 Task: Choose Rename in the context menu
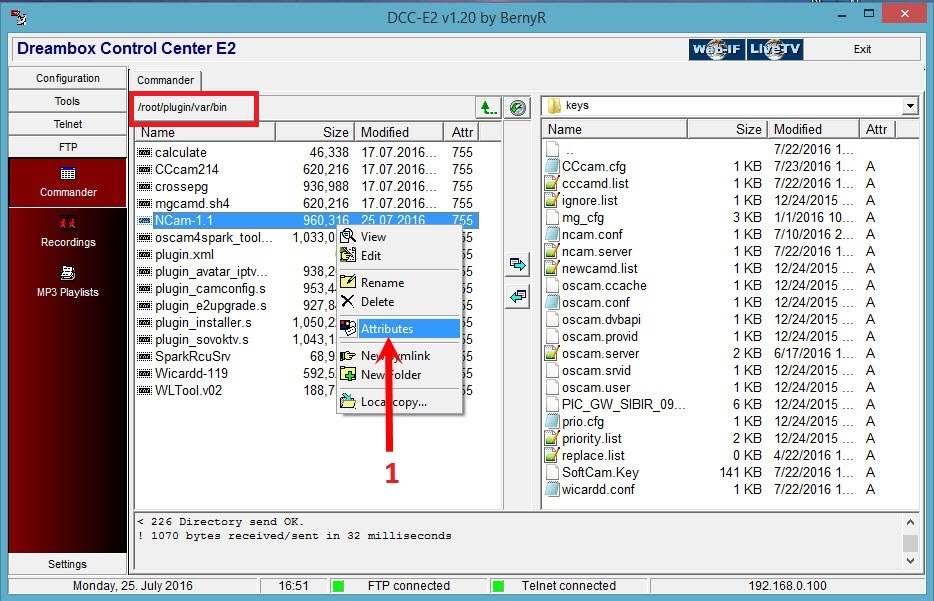382,283
